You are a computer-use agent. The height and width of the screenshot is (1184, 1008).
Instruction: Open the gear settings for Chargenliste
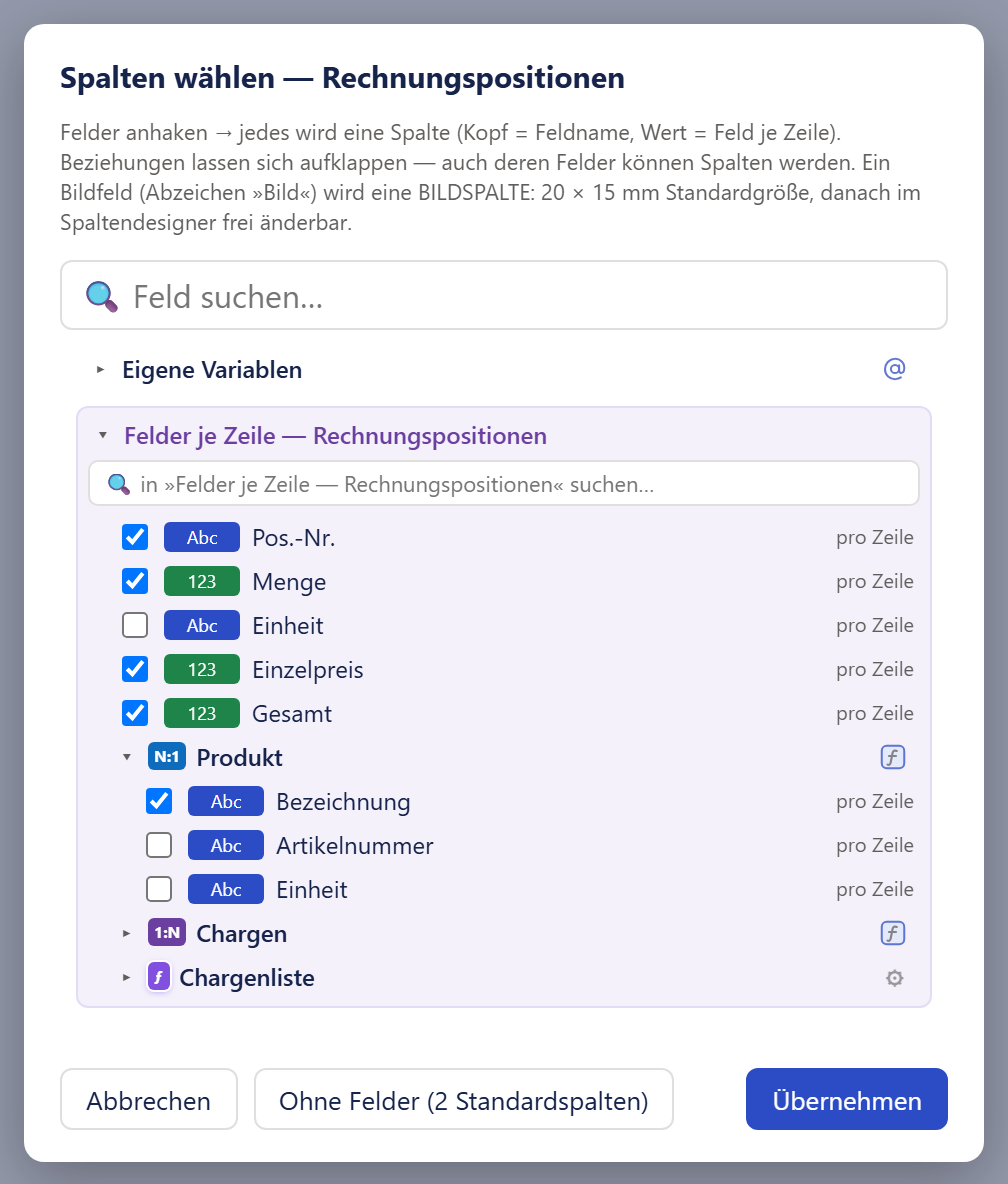894,978
